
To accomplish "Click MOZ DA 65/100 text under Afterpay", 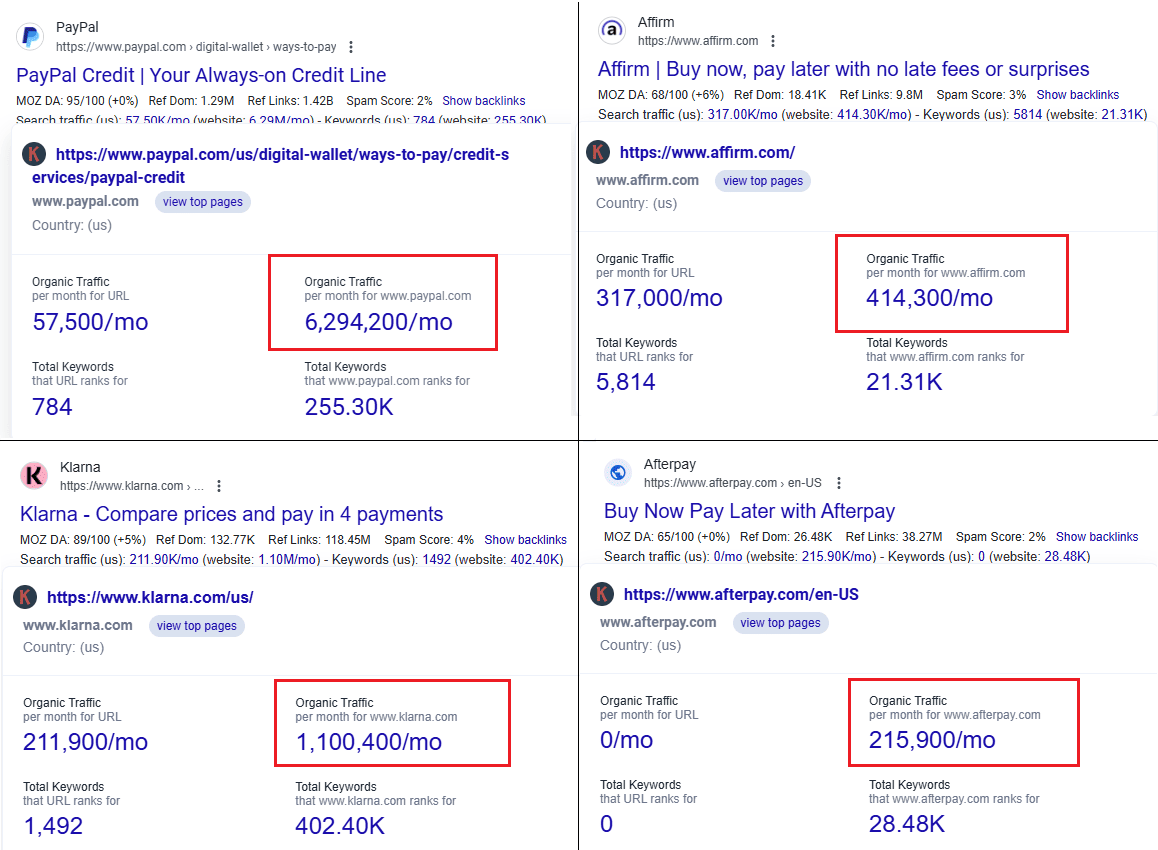I will pyautogui.click(x=667, y=537).
